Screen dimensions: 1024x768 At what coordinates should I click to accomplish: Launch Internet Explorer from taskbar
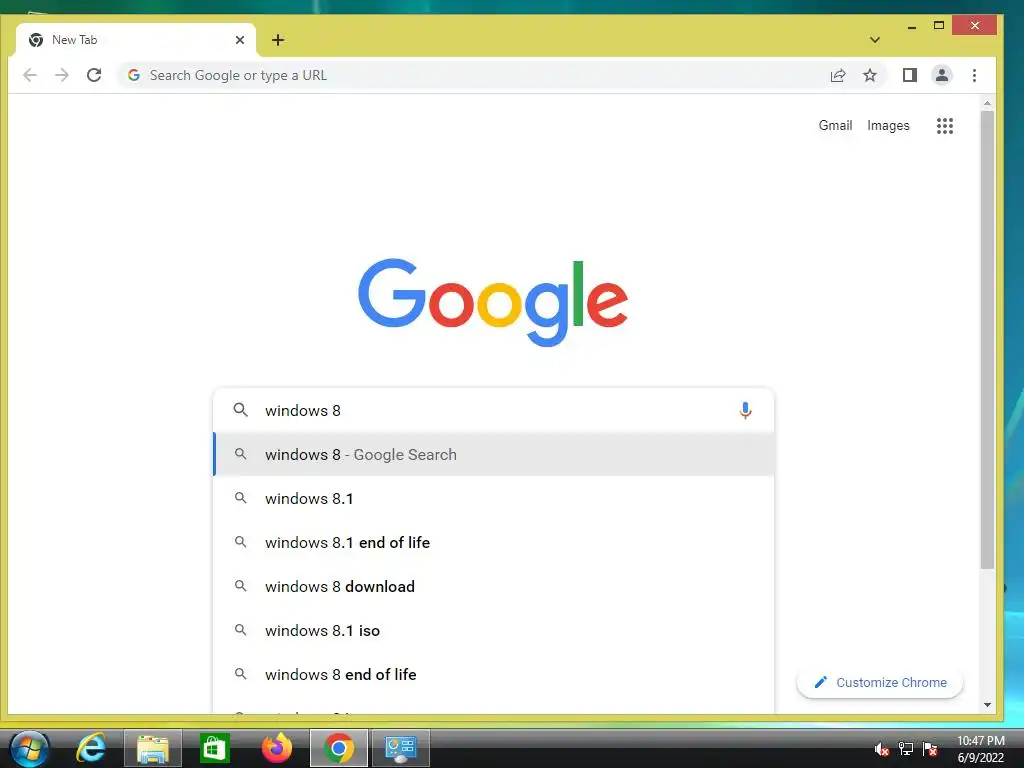(x=91, y=748)
